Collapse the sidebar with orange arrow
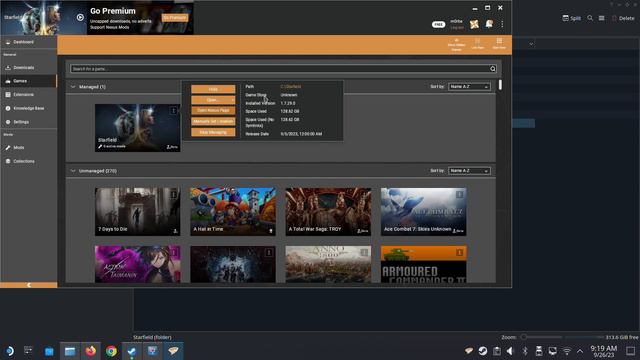Image resolution: width=640 pixels, height=360 pixels. pyautogui.click(x=29, y=285)
